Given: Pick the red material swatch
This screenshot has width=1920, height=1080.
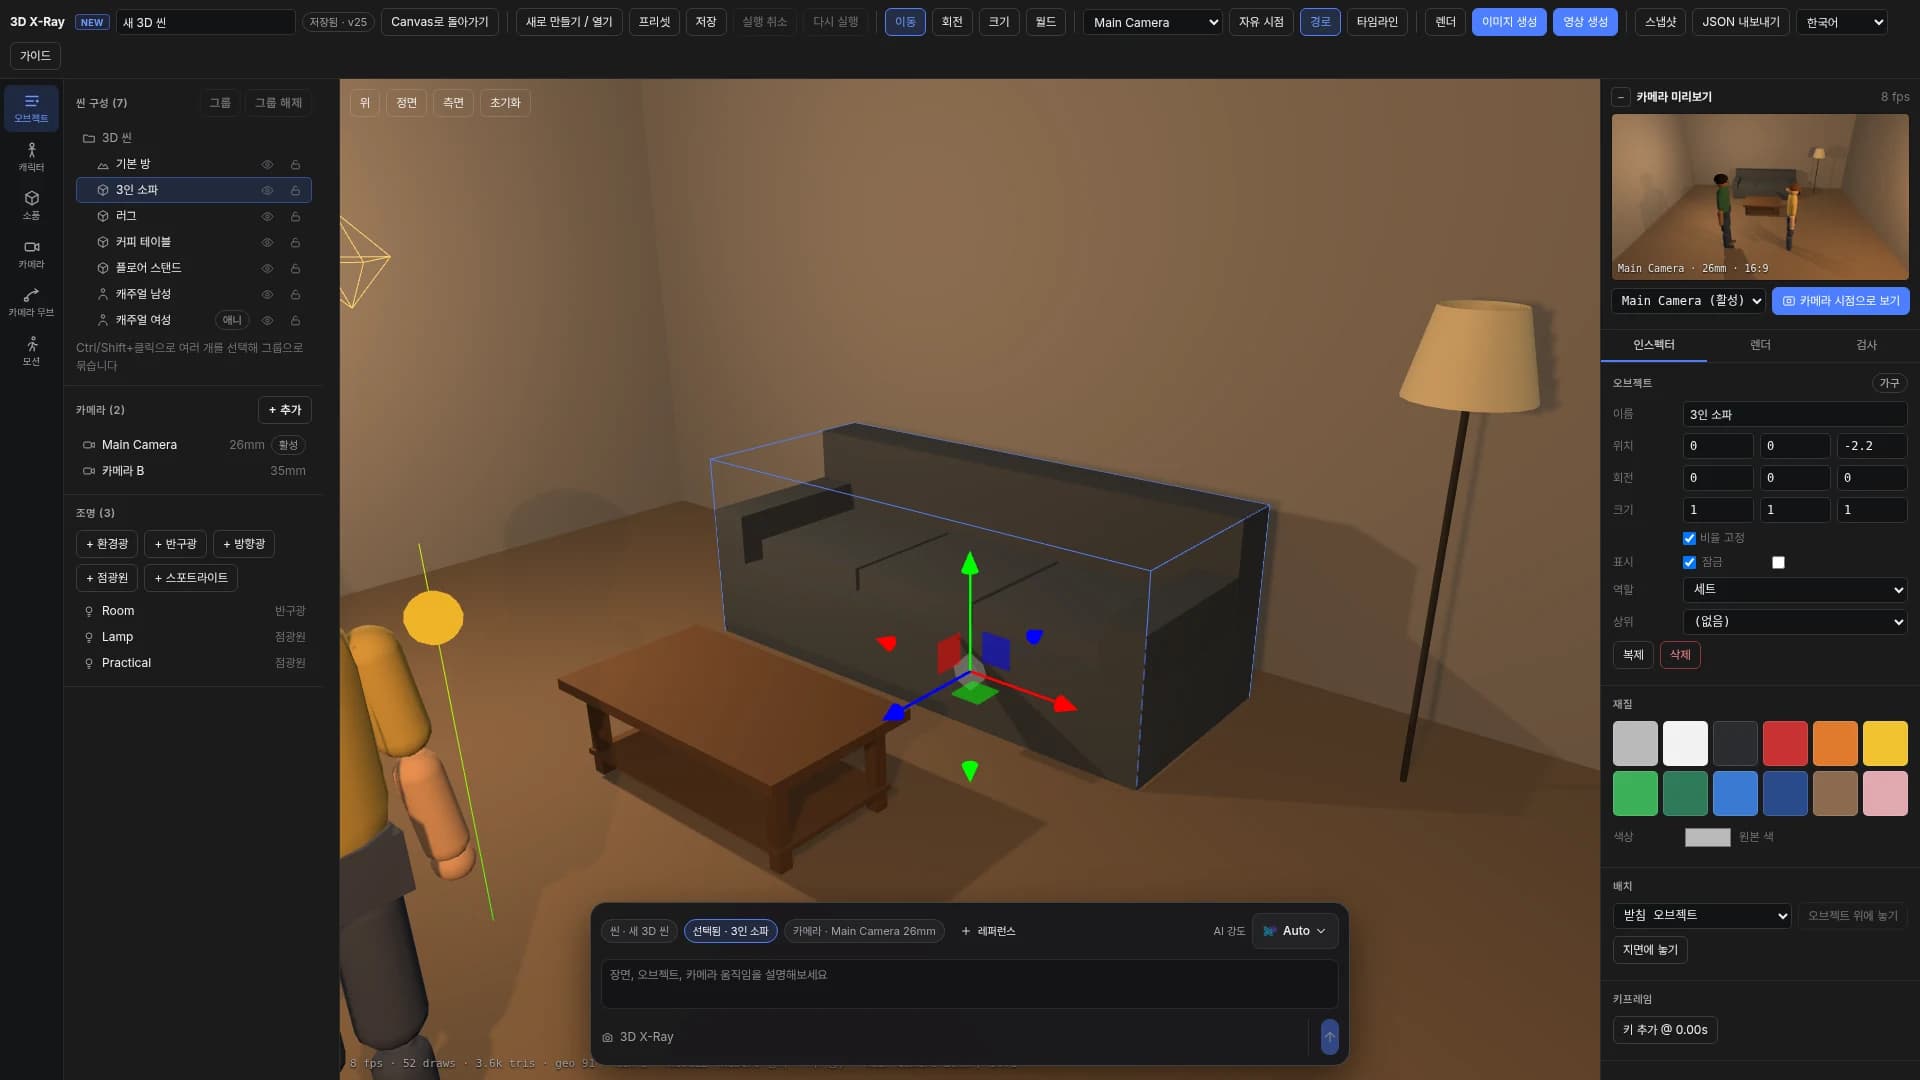Looking at the screenshot, I should pyautogui.click(x=1785, y=744).
